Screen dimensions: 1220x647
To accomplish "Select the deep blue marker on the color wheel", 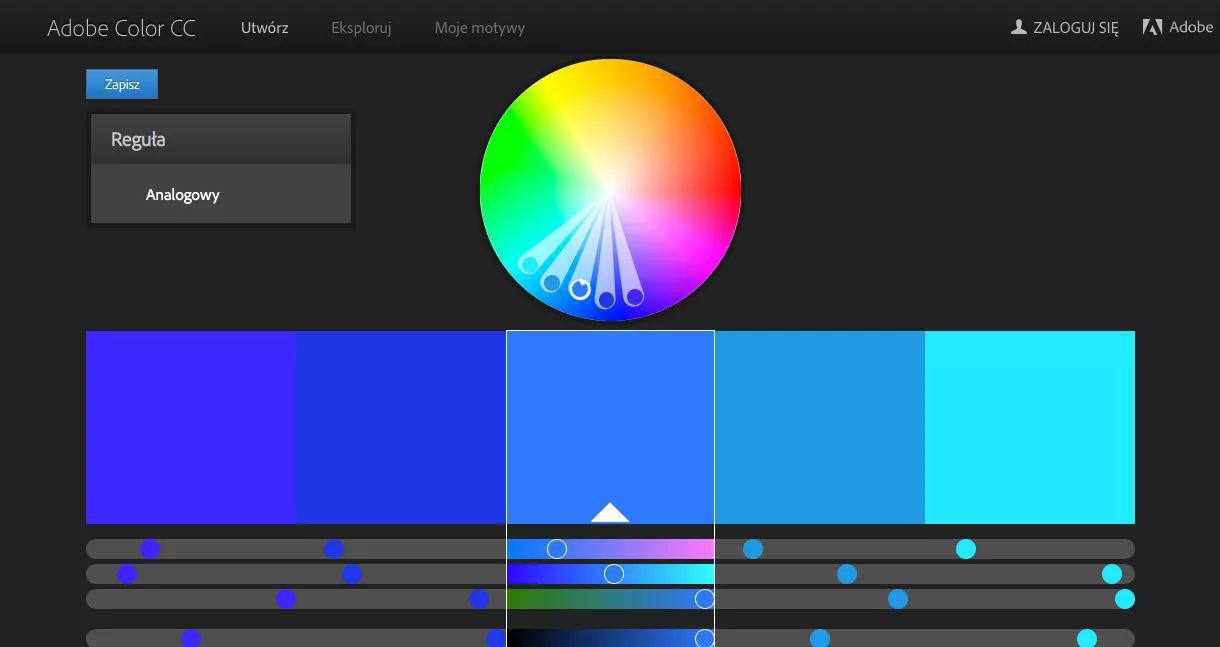I will 605,299.
